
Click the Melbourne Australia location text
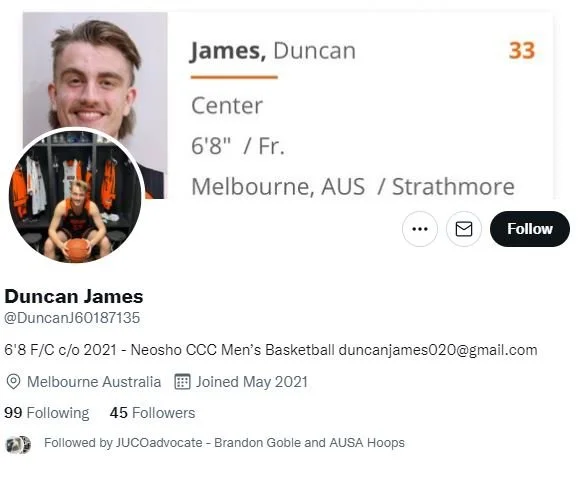(94, 382)
